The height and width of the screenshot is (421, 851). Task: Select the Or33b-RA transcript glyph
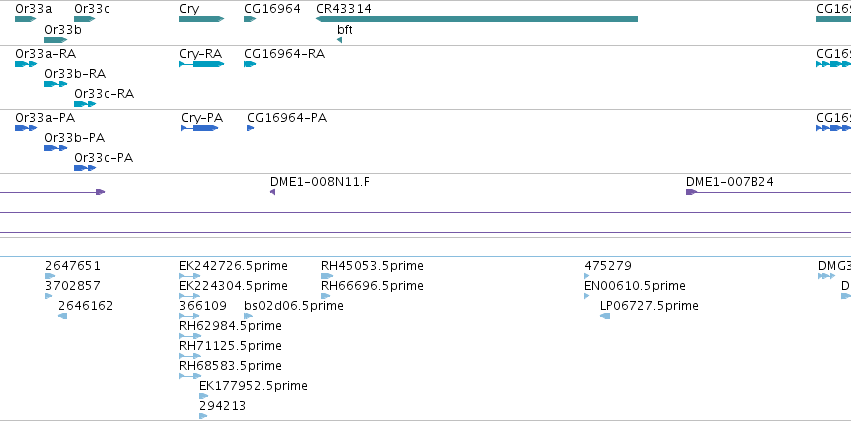pos(55,84)
